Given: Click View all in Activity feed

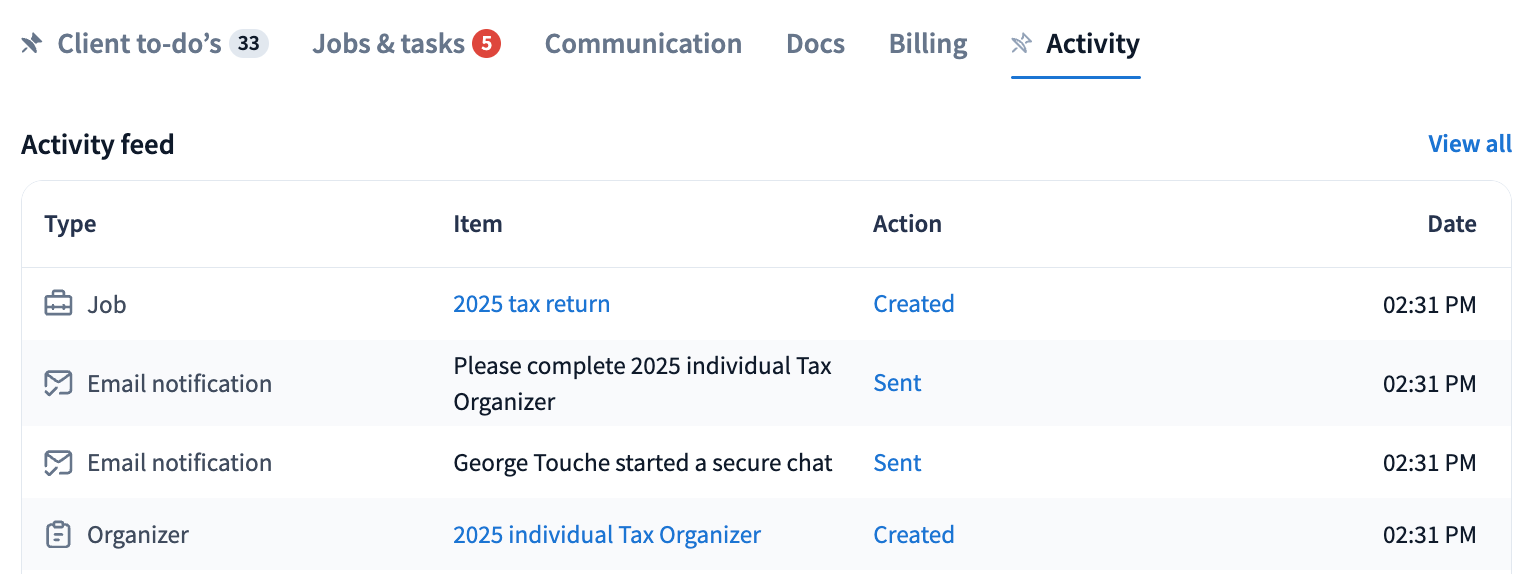Looking at the screenshot, I should click(1469, 144).
